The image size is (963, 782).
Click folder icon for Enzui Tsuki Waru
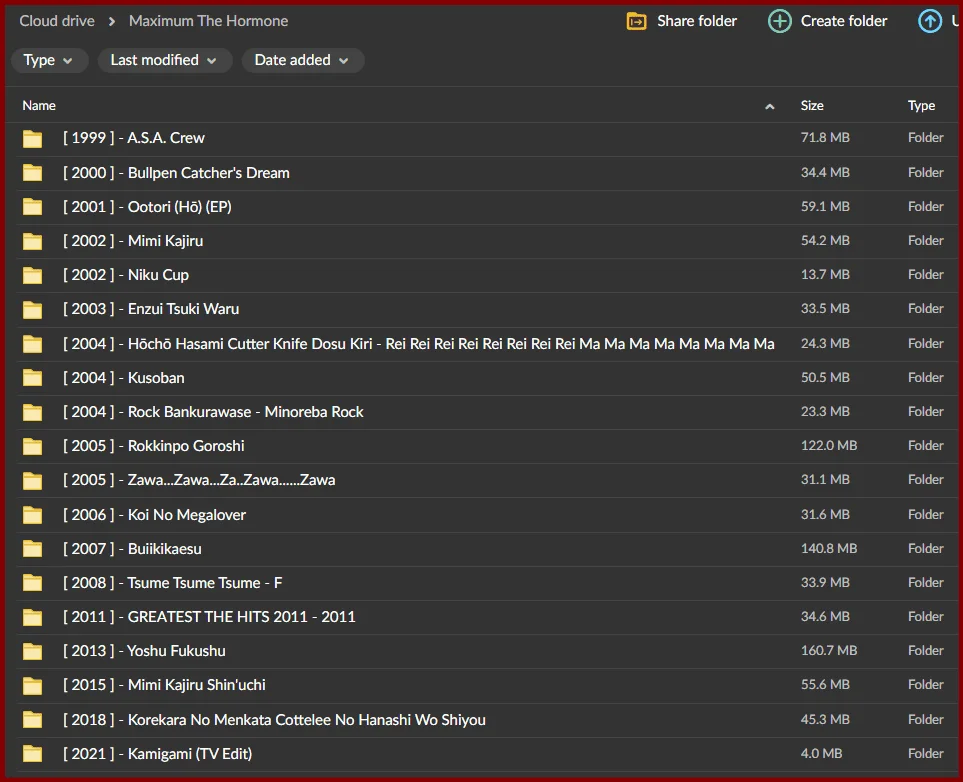tap(33, 310)
